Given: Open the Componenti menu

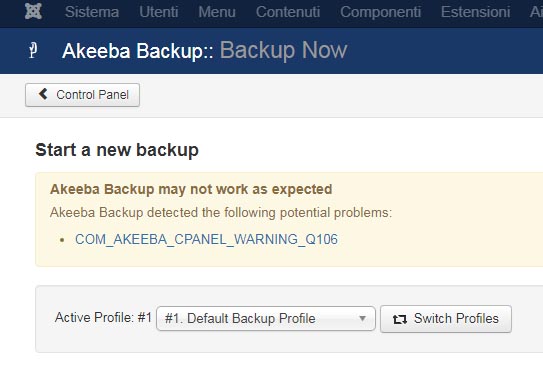Looking at the screenshot, I should pyautogui.click(x=380, y=12).
